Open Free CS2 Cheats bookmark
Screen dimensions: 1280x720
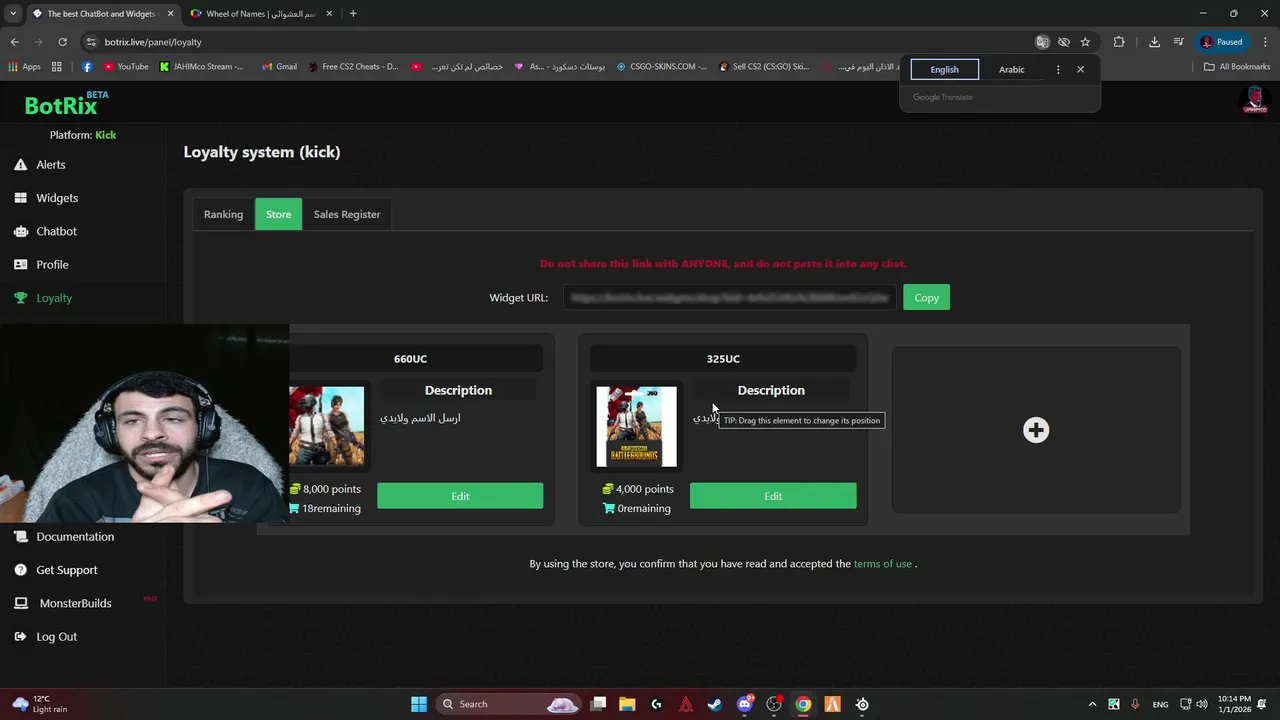pos(353,67)
